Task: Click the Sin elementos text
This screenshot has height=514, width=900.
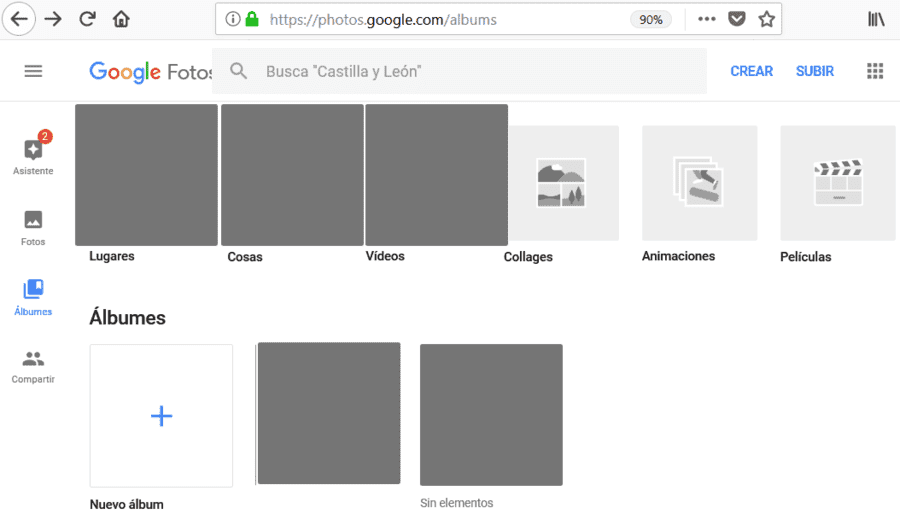Action: click(x=456, y=503)
